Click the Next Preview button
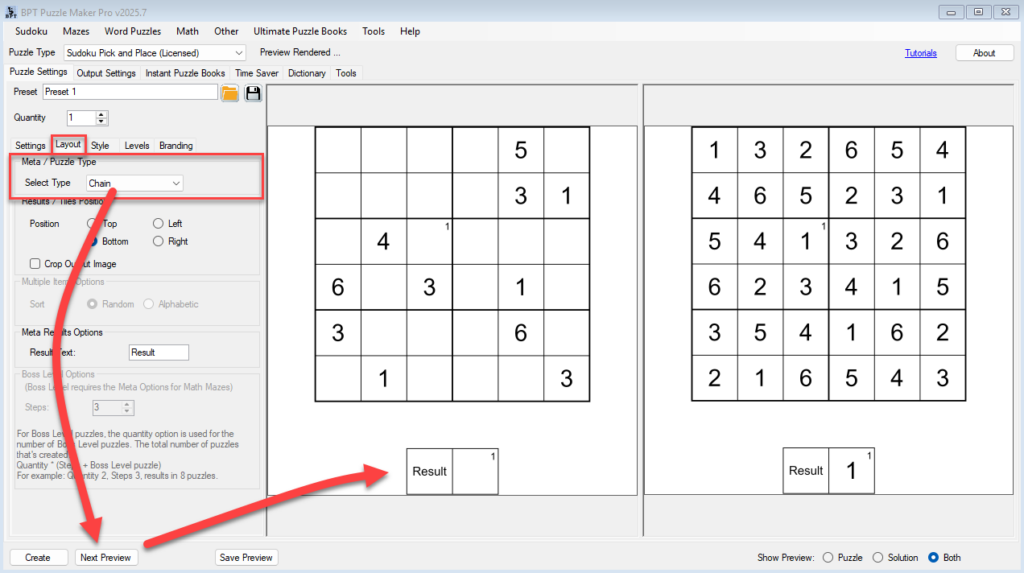1024x573 pixels. [105, 558]
